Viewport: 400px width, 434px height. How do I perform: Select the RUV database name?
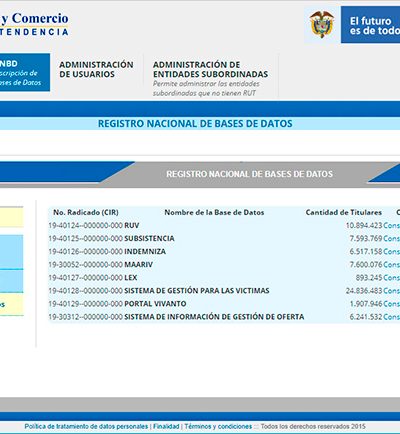(132, 225)
